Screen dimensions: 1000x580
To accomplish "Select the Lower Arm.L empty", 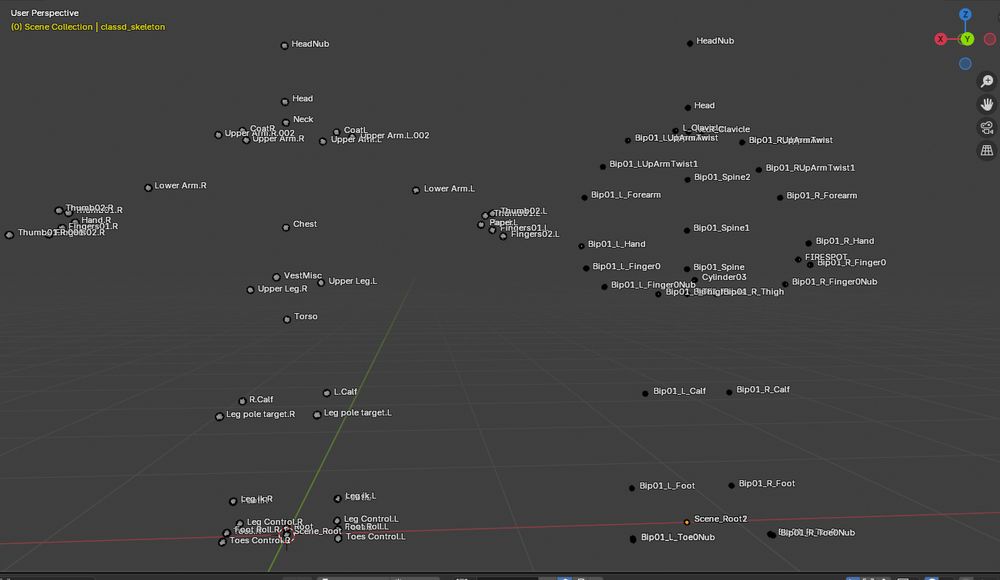I will tap(416, 190).
